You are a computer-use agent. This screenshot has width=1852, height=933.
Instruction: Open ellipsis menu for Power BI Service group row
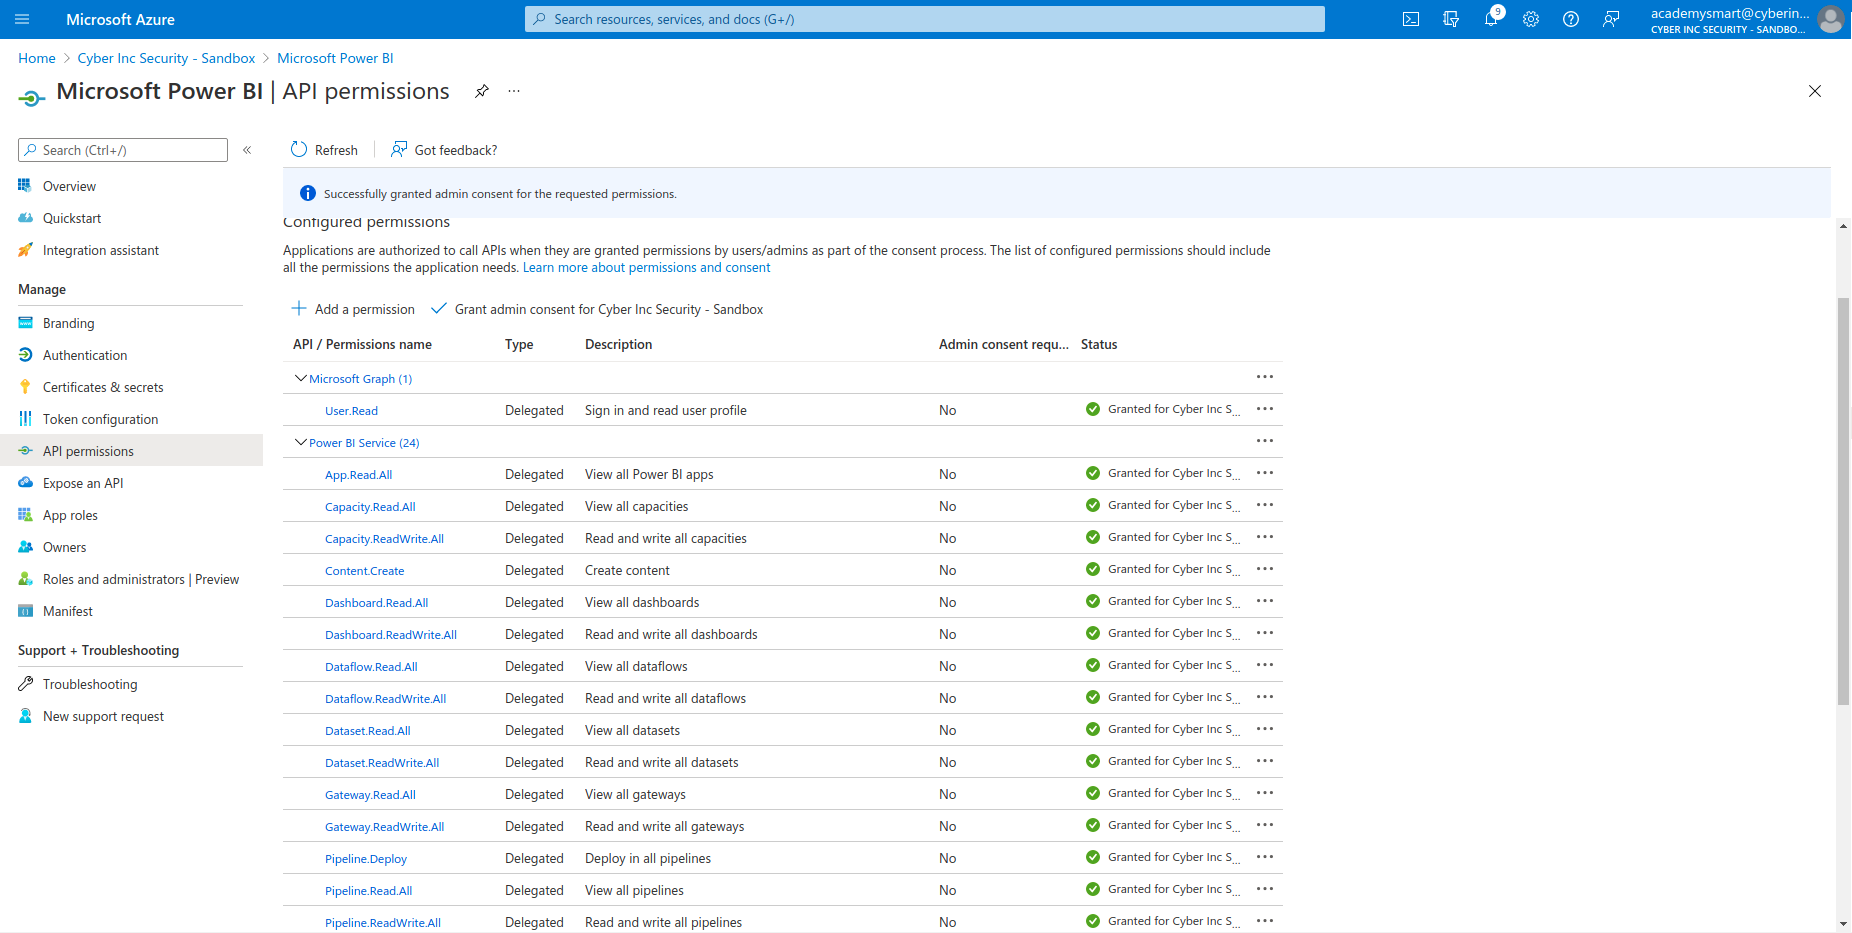[1265, 441]
